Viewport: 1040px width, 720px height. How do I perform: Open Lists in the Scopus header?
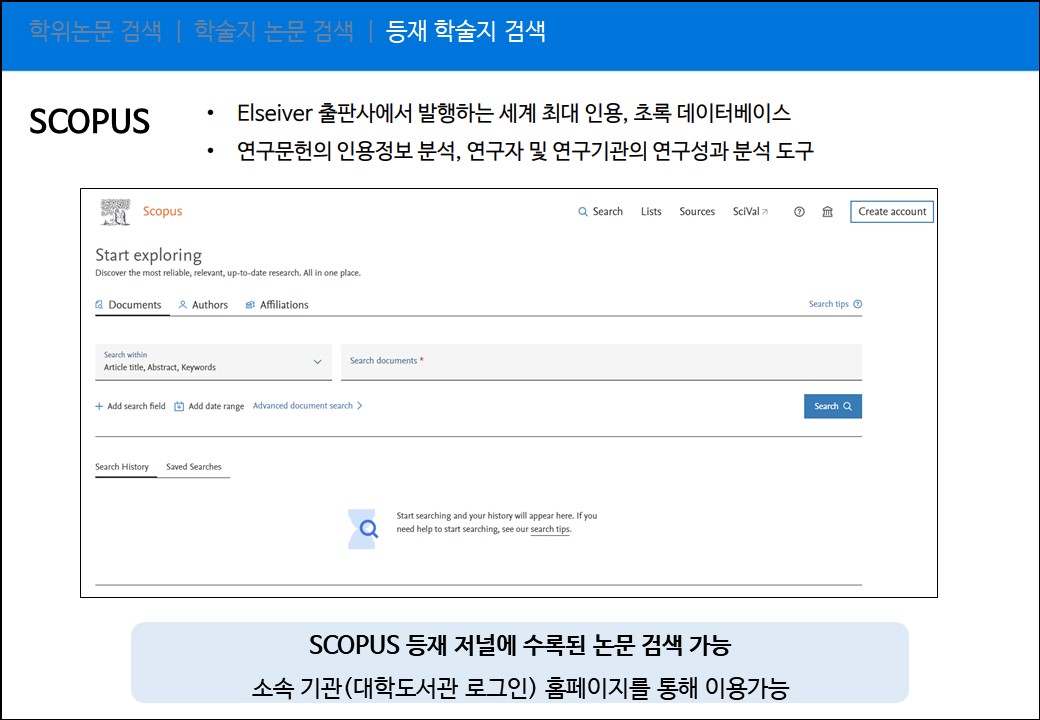[x=651, y=211]
